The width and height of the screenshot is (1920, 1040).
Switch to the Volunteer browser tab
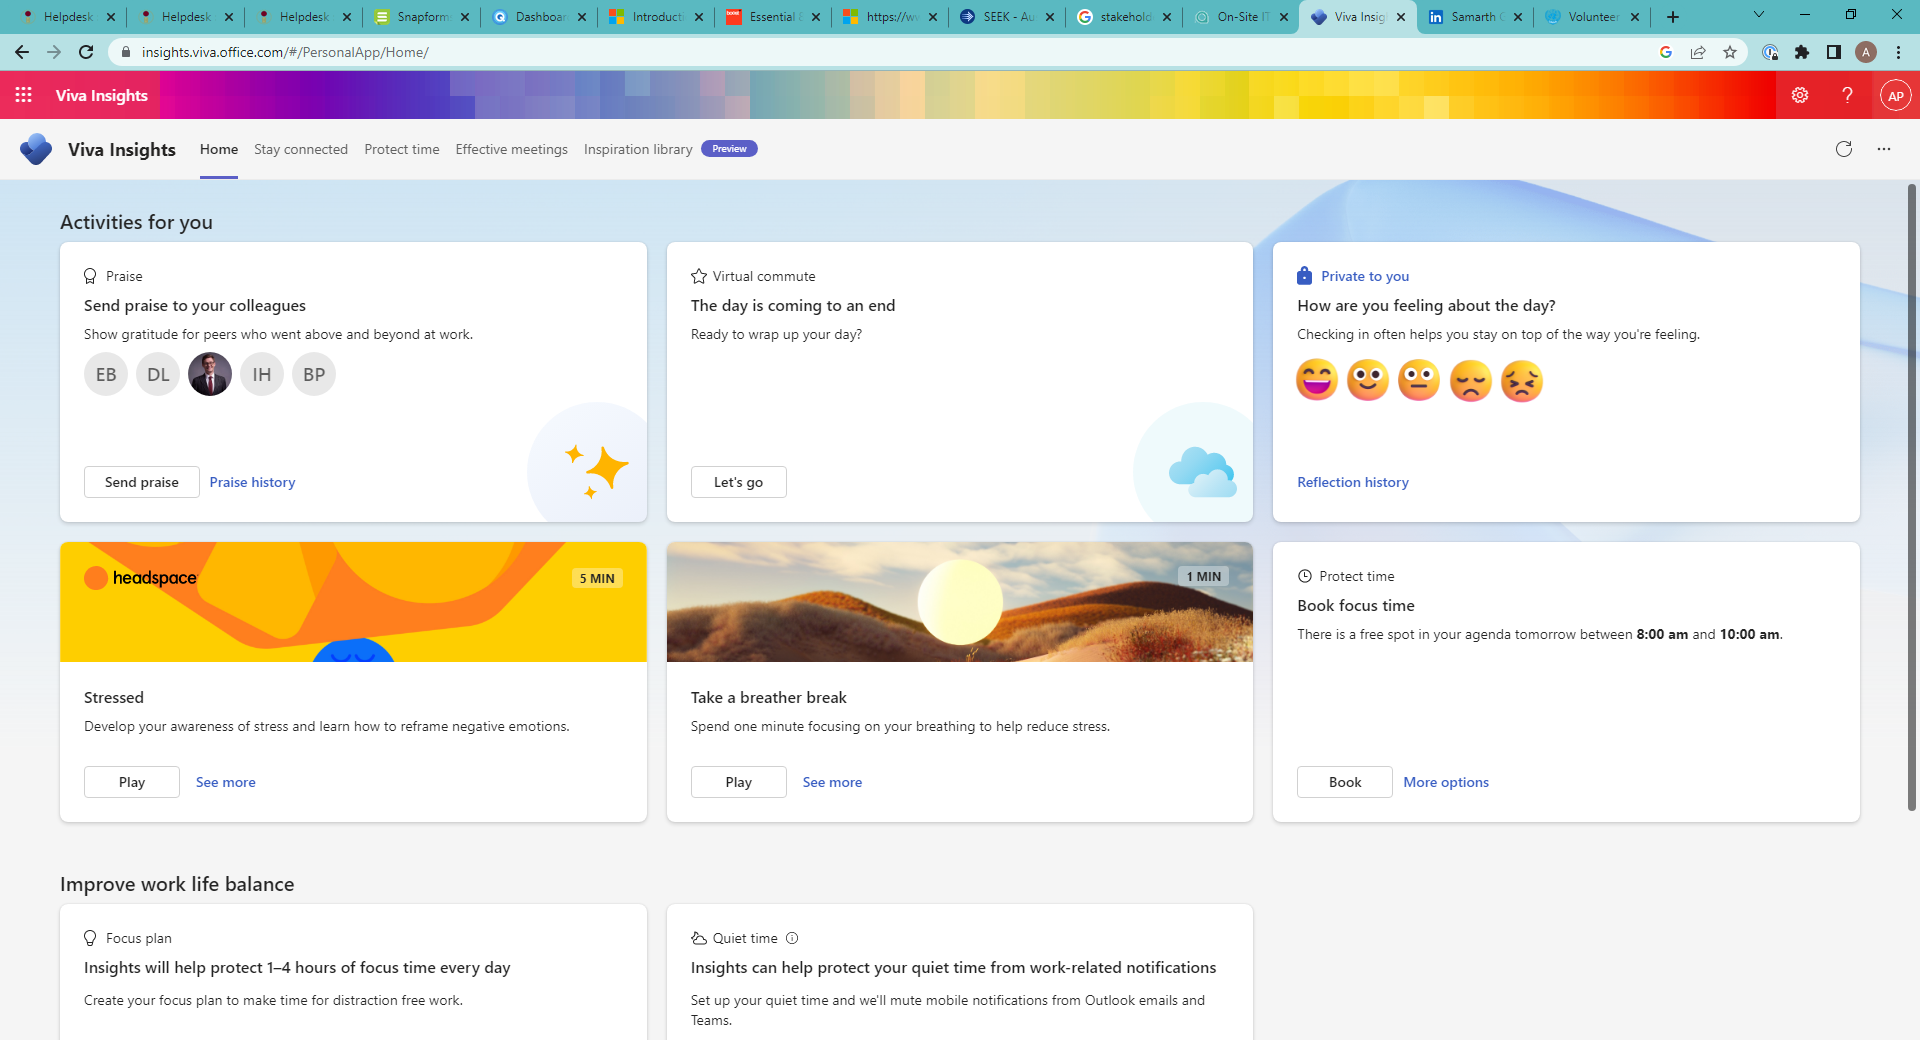coord(1591,17)
